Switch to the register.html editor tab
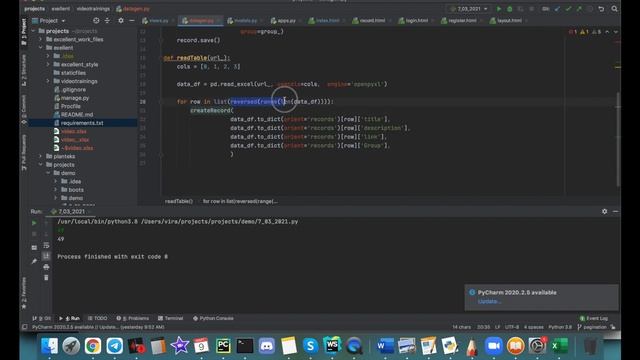The height and width of the screenshot is (360, 640). [x=462, y=20]
